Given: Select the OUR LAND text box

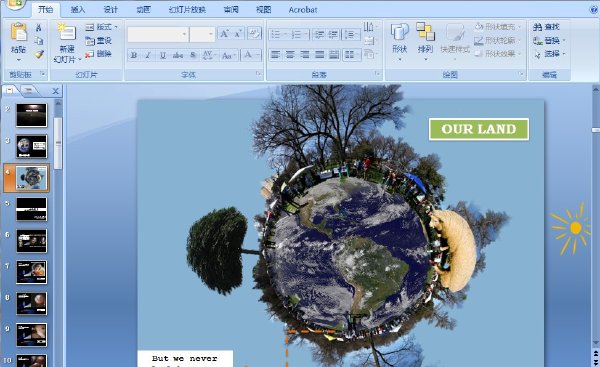Looking at the screenshot, I should click(x=479, y=129).
